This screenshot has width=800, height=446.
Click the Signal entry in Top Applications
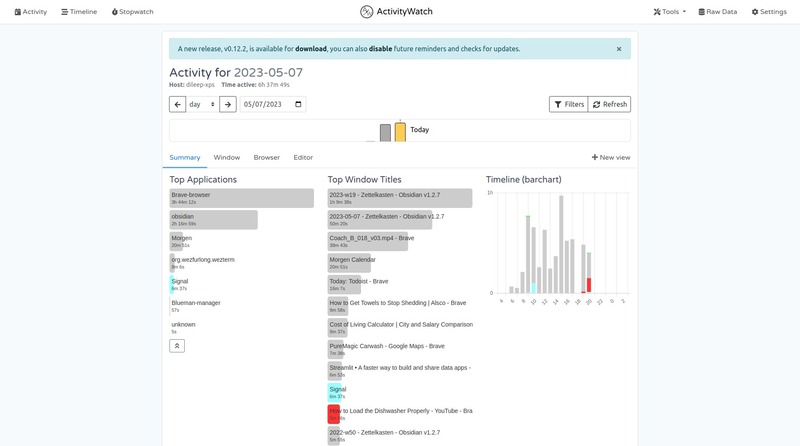pos(180,285)
